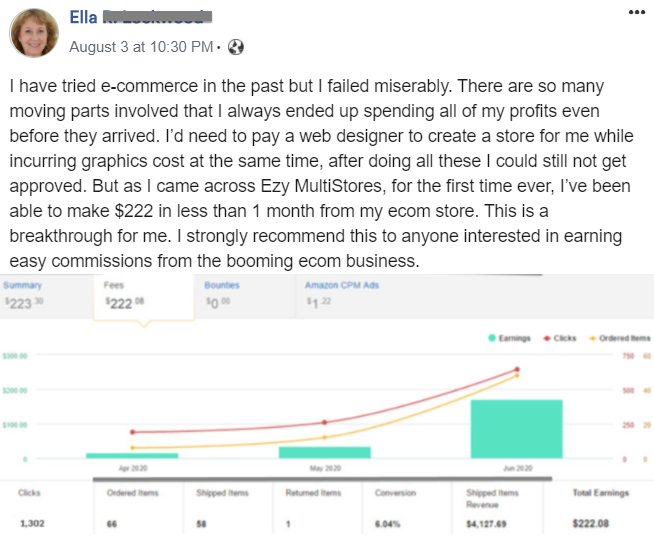Open the post options three-dot menu
This screenshot has height=543, width=654.
point(636,12)
